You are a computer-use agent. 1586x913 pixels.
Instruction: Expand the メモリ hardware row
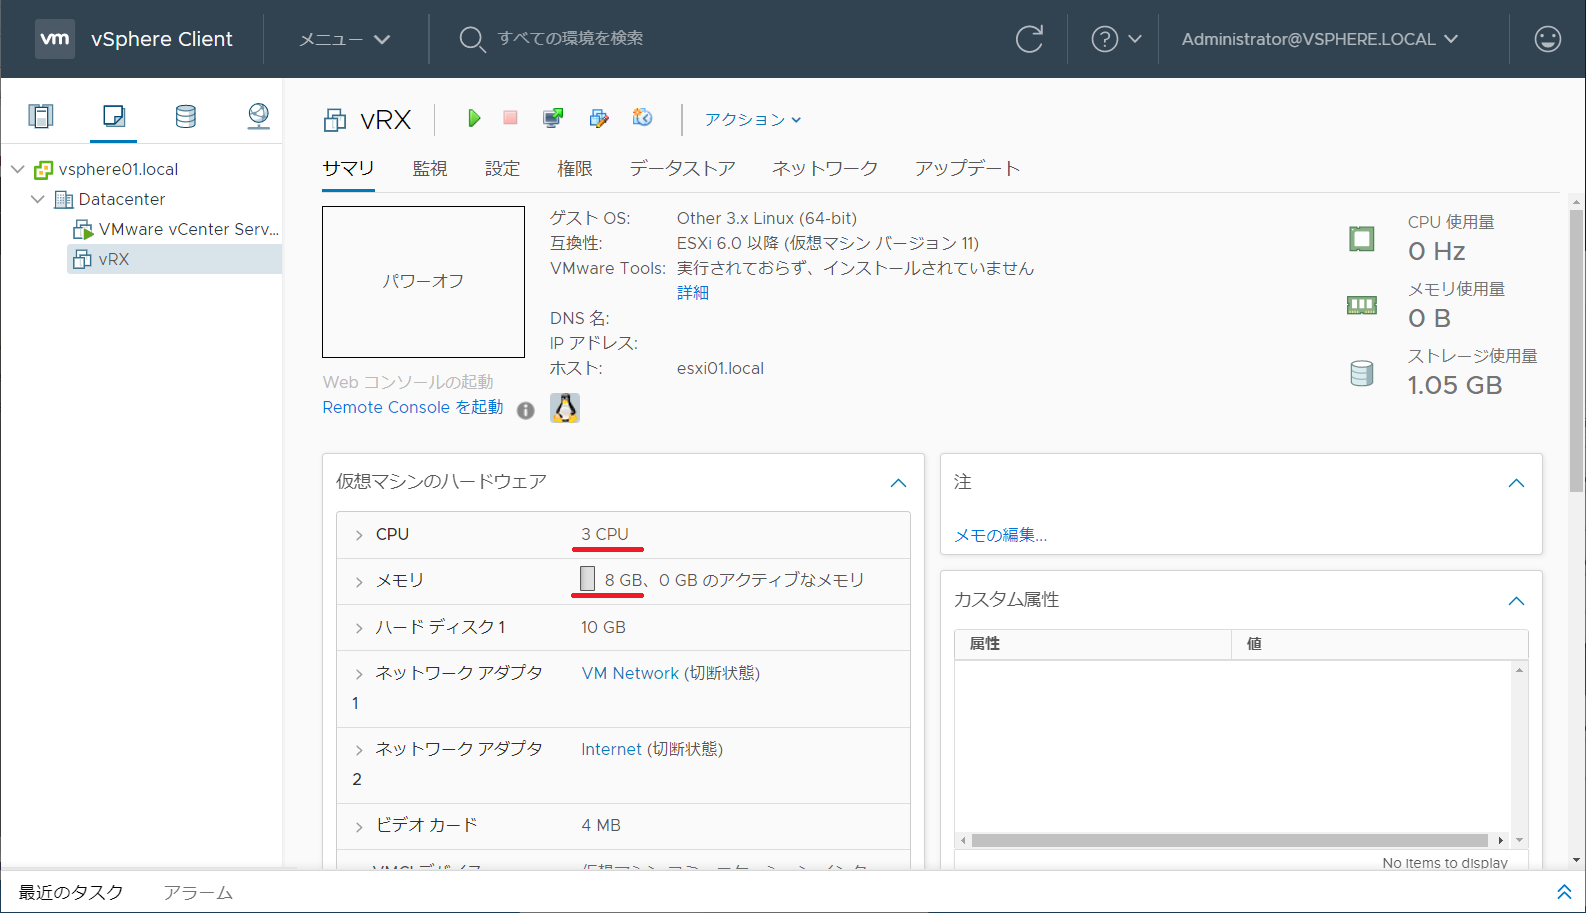pyautogui.click(x=359, y=582)
